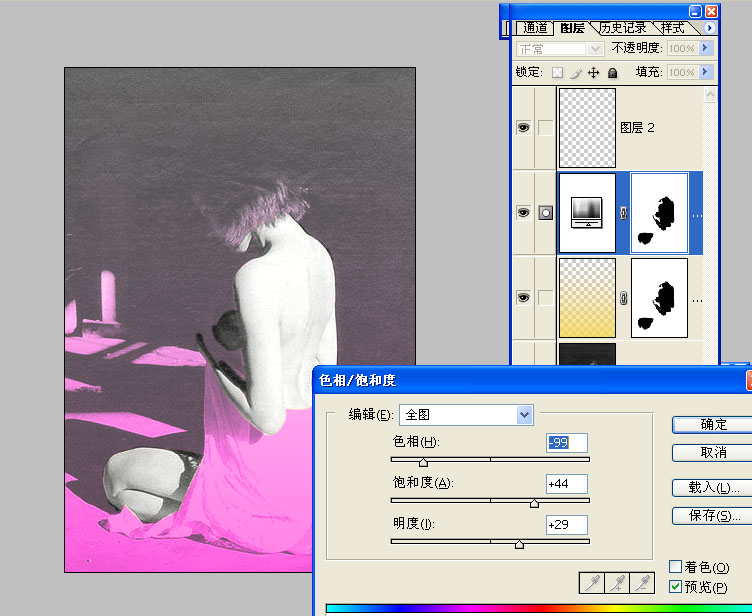Toggle link box beside 图层 2
The height and width of the screenshot is (616, 752).
tap(545, 128)
